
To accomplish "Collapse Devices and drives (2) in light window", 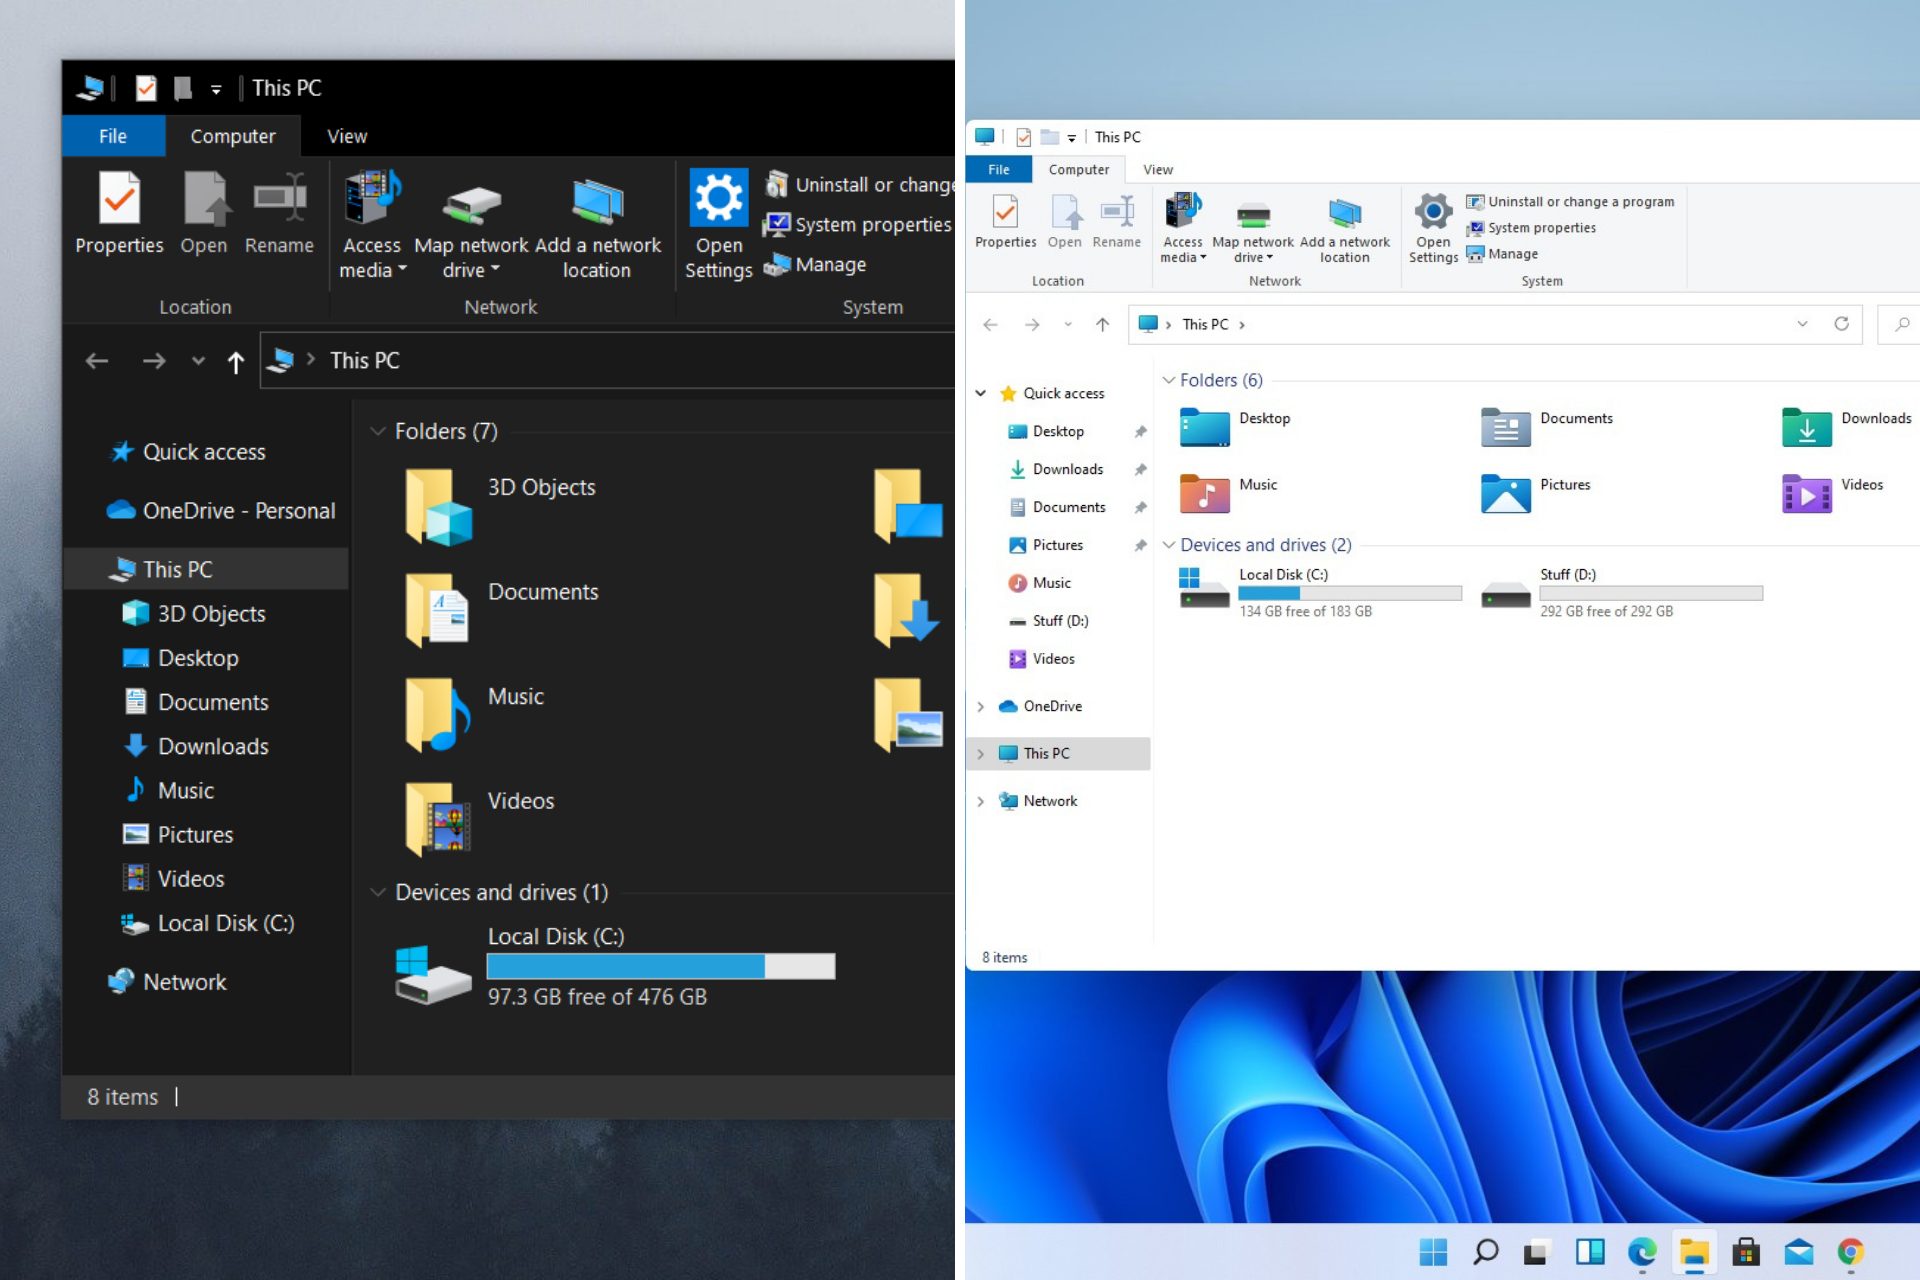I will point(1168,545).
